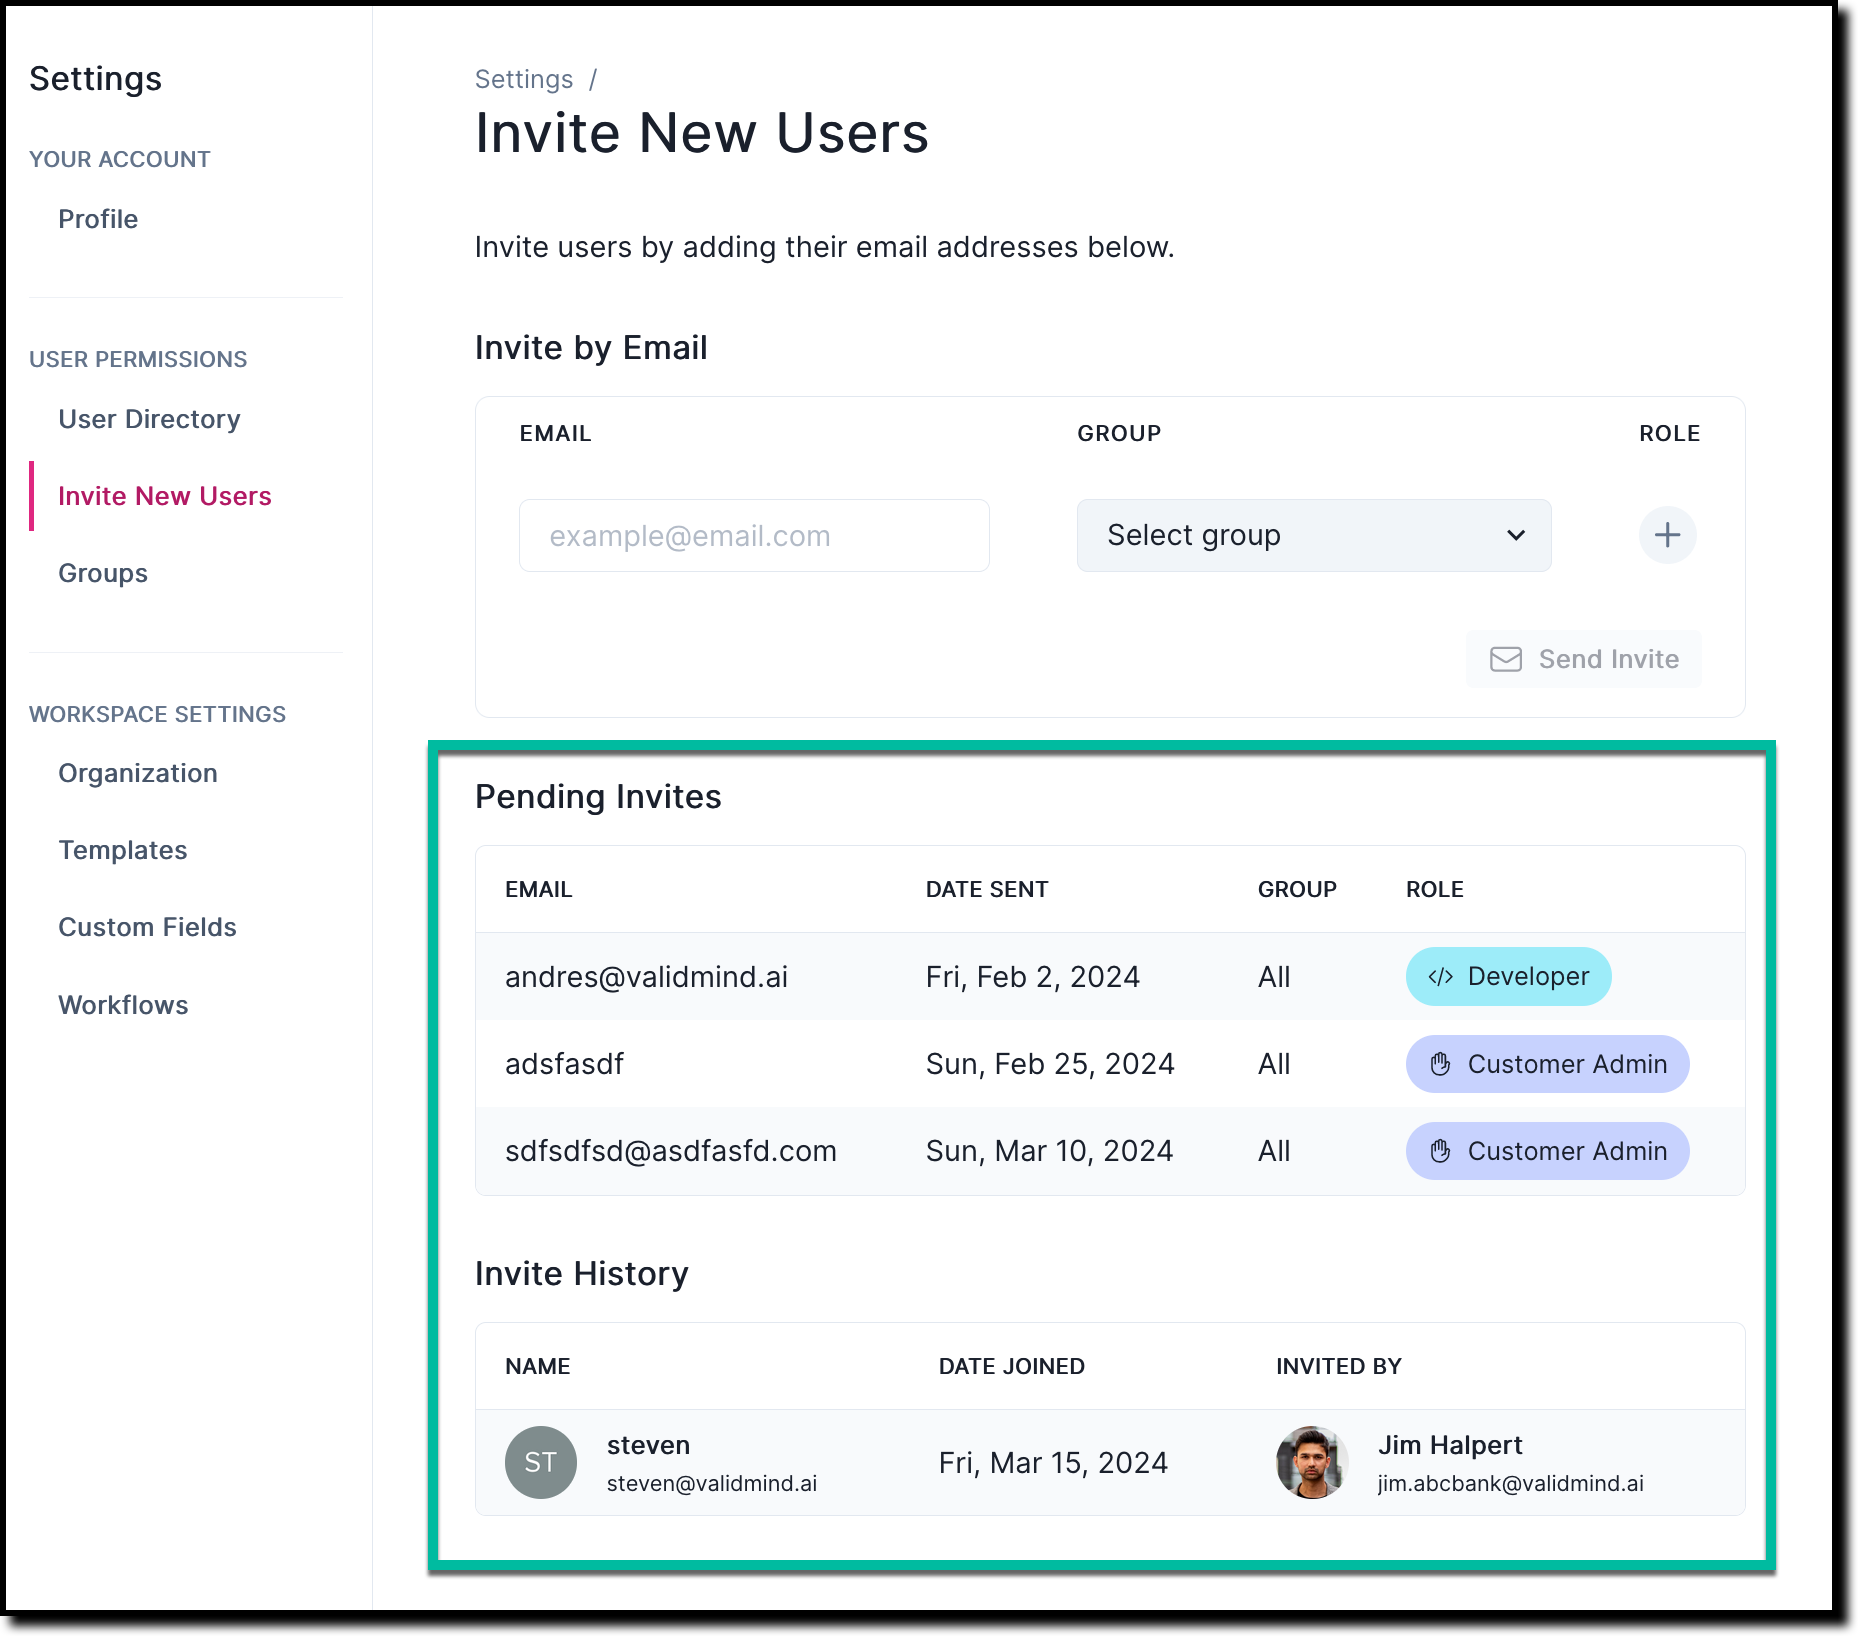
Task: Click the chevron on the Select group dropdown
Action: [x=1517, y=535]
